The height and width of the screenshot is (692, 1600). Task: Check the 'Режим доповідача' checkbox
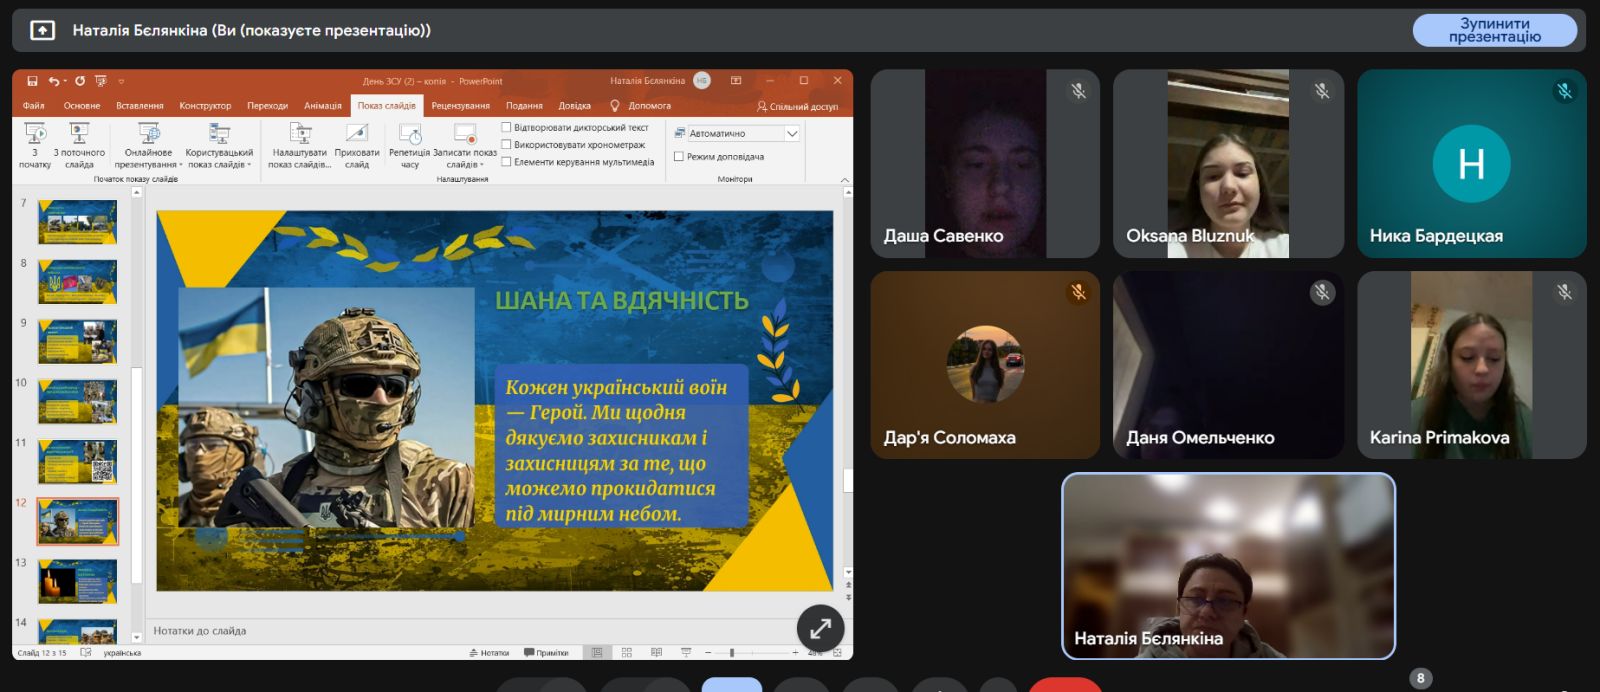pos(679,157)
